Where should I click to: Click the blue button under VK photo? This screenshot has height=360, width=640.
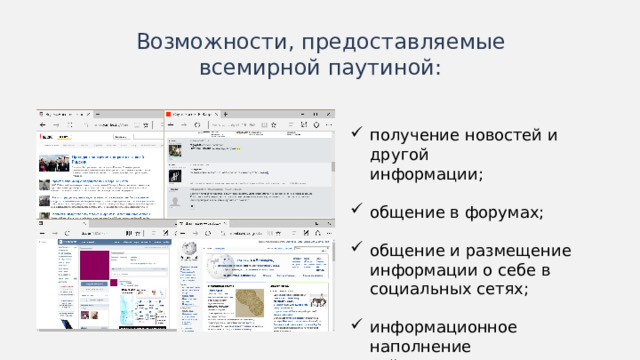94,284
